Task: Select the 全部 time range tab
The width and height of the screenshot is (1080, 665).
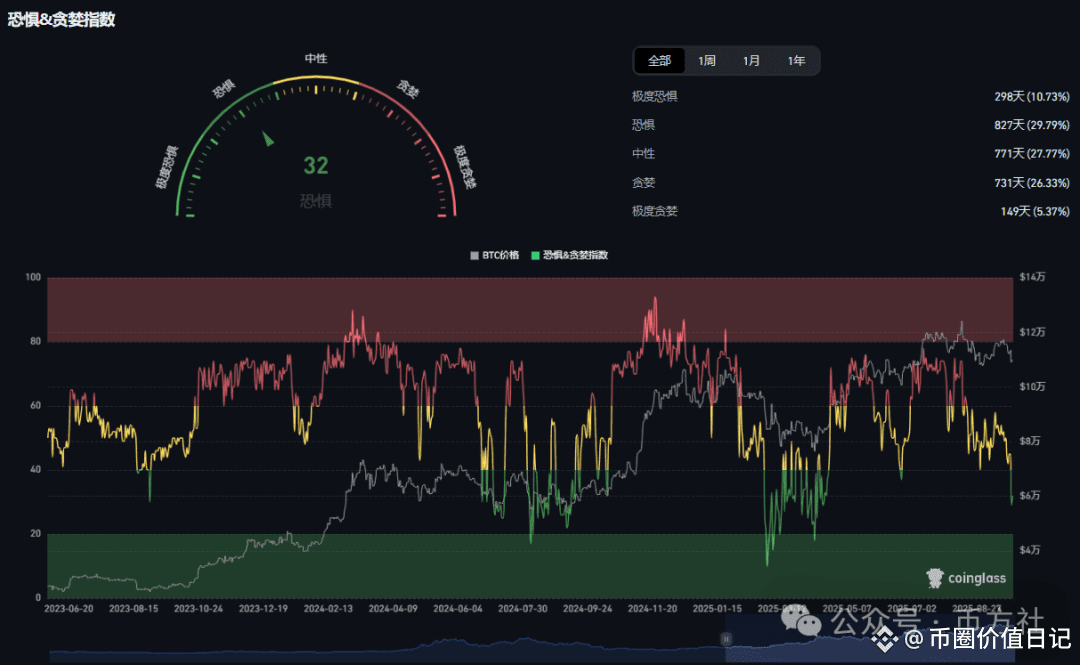Action: point(659,61)
